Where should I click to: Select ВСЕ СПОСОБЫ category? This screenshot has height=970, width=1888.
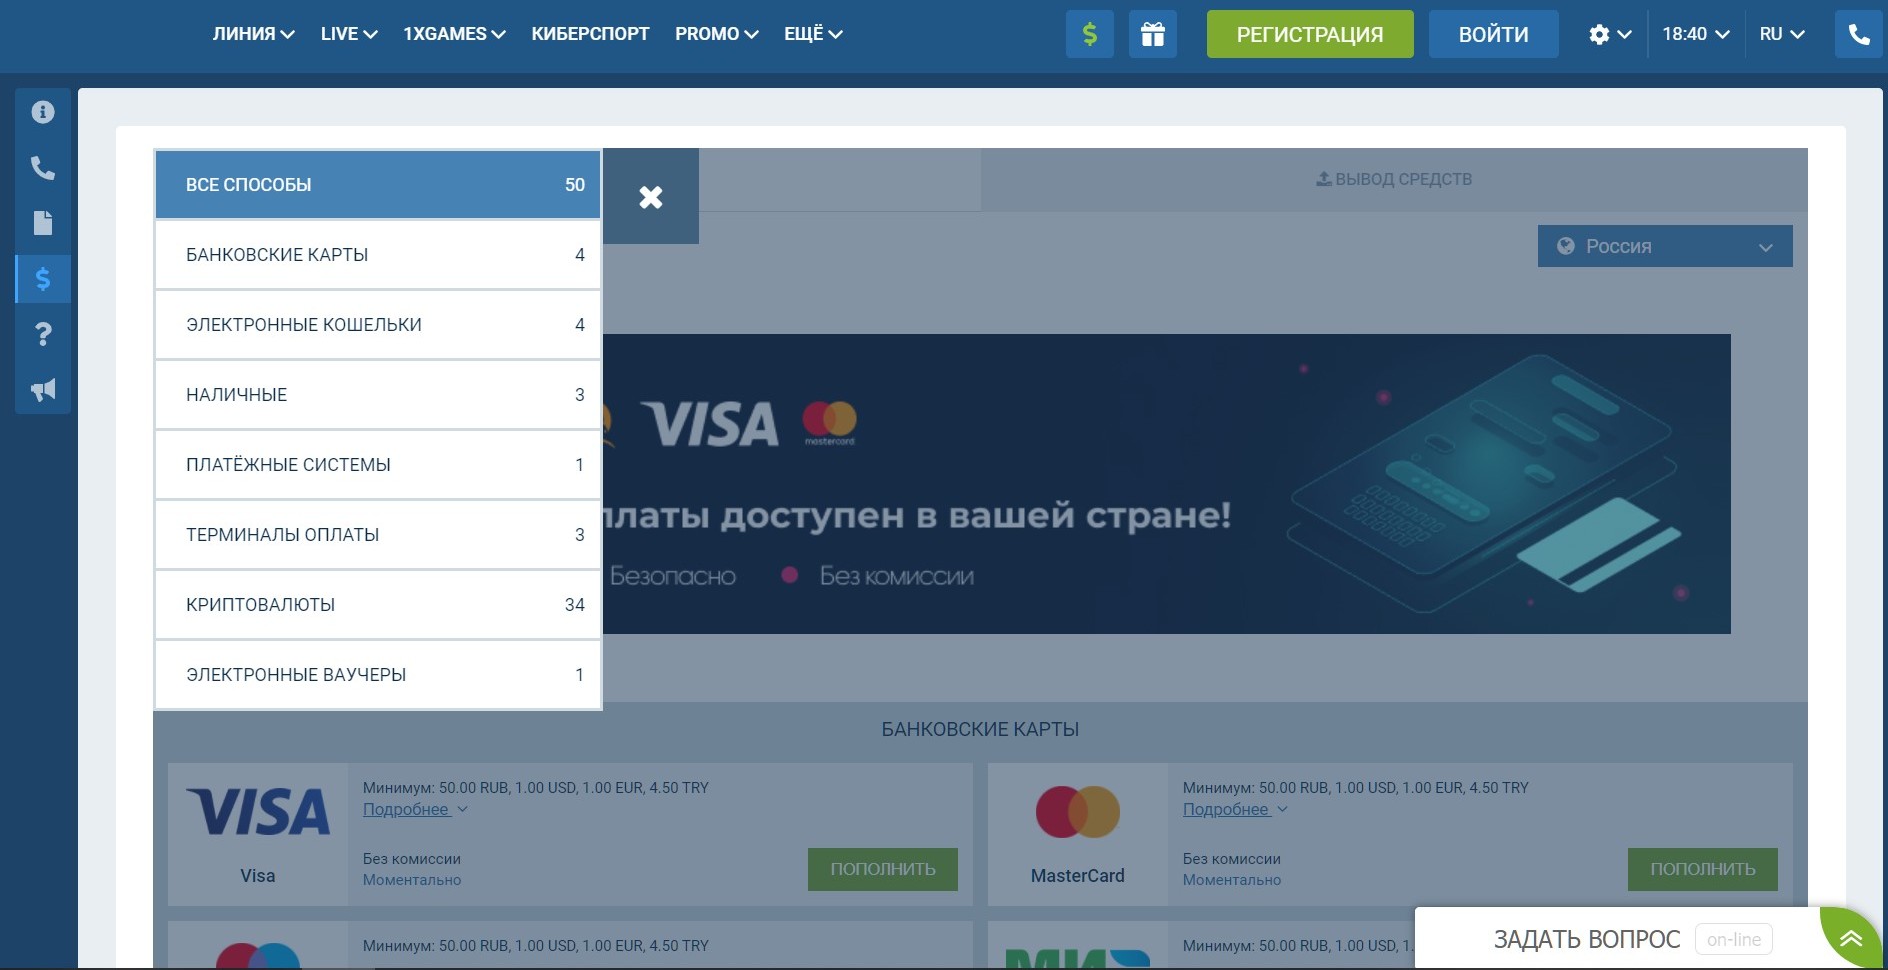[x=378, y=185]
